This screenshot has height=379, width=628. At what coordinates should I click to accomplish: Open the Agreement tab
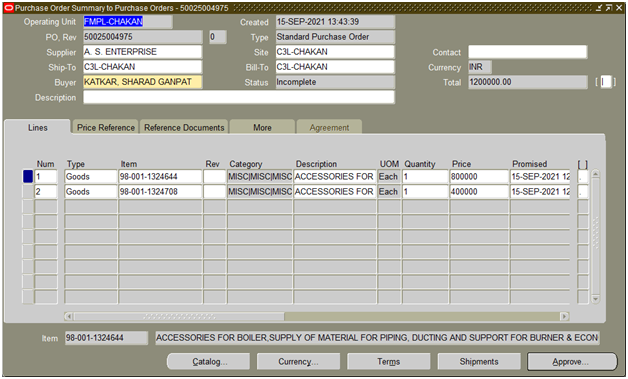329,127
